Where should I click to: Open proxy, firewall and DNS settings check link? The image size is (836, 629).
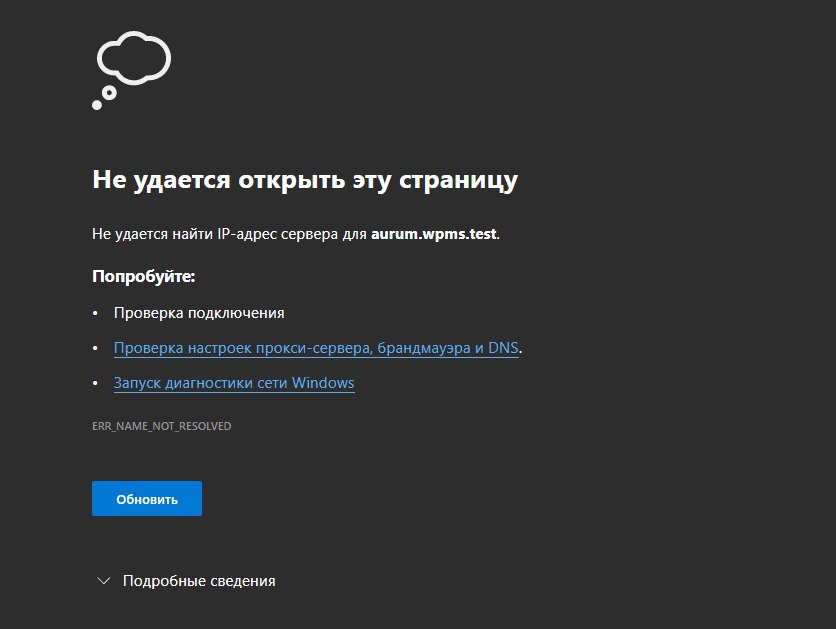click(x=316, y=348)
